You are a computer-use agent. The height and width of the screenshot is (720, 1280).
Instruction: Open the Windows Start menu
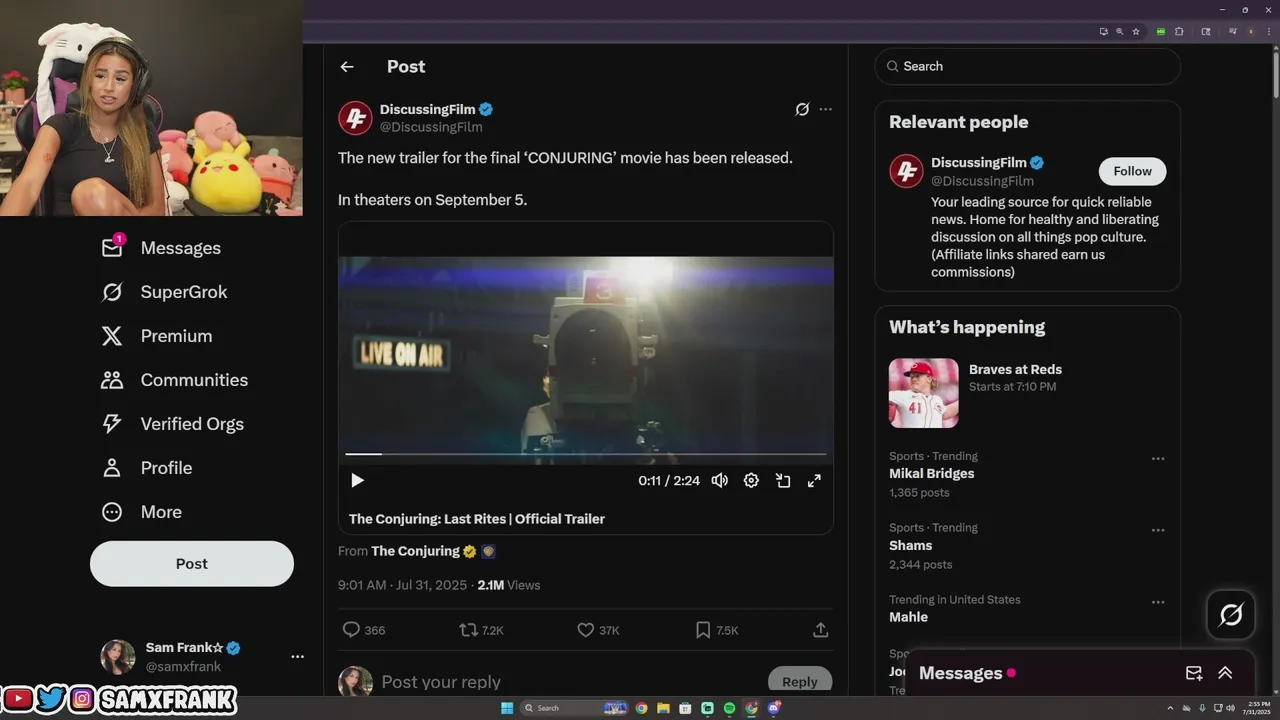click(x=507, y=708)
